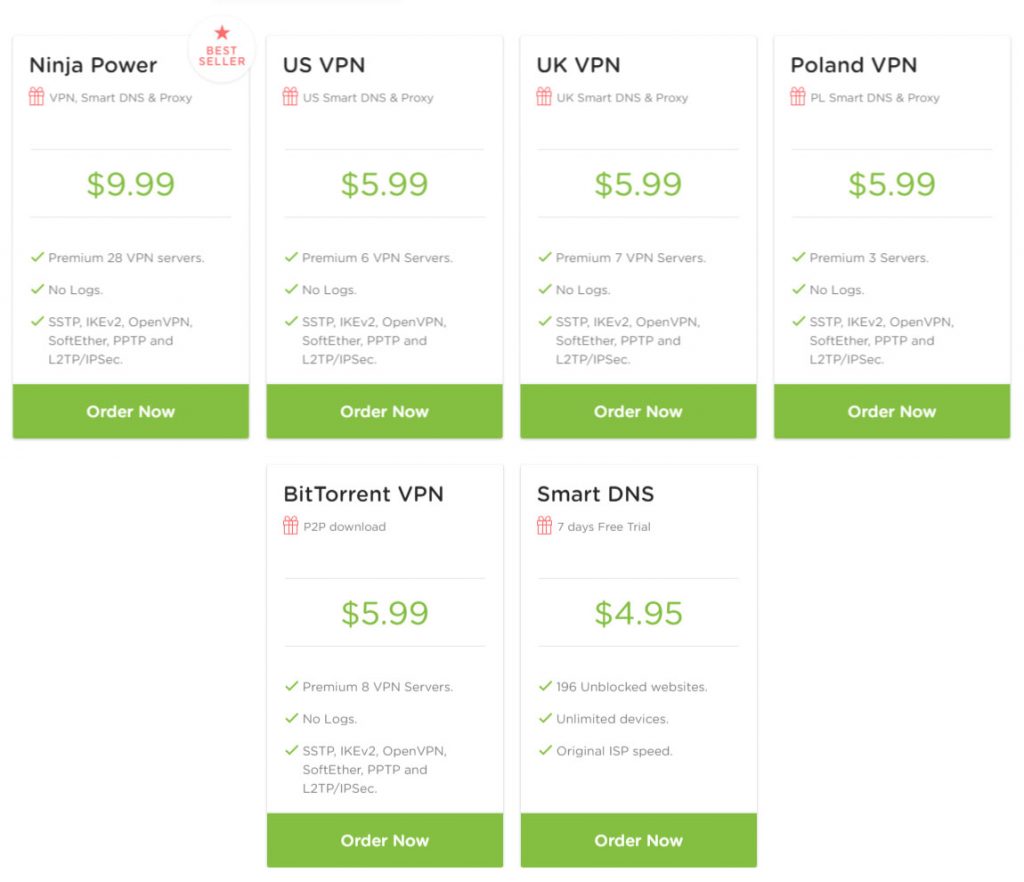Click checkmark next to Unlimited devices

[545, 717]
